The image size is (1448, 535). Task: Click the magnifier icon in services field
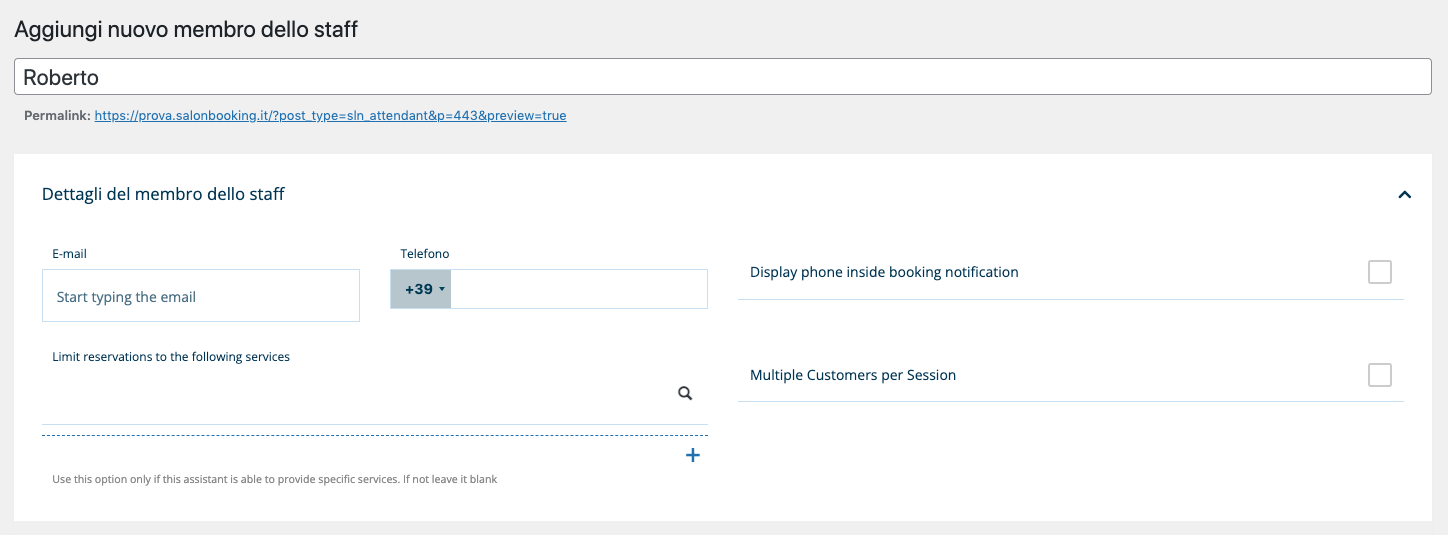(685, 394)
